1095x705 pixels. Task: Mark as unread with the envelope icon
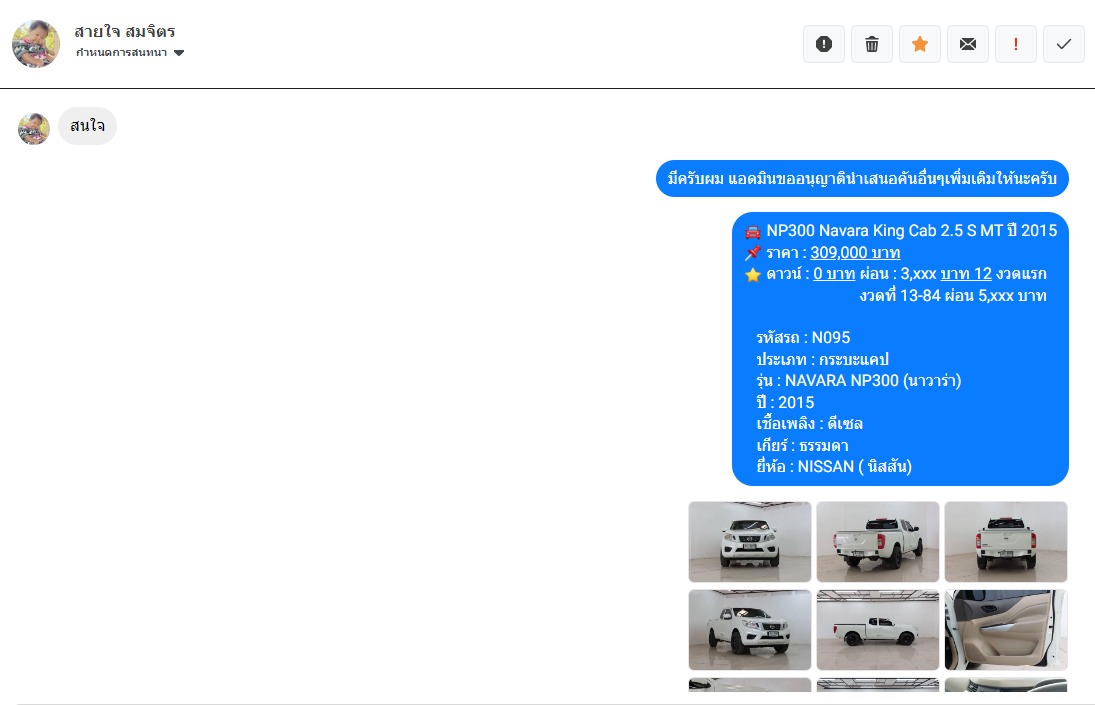[x=968, y=44]
